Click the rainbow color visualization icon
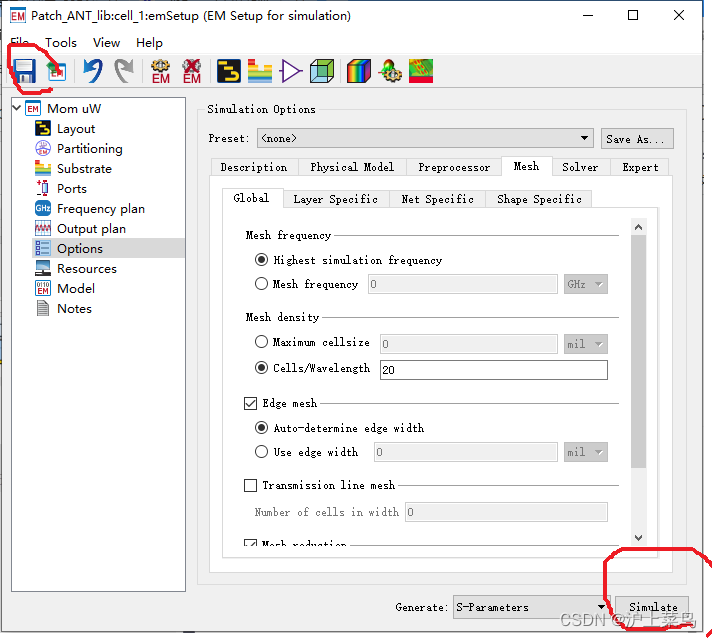Viewport: 712px width, 638px height. point(359,71)
